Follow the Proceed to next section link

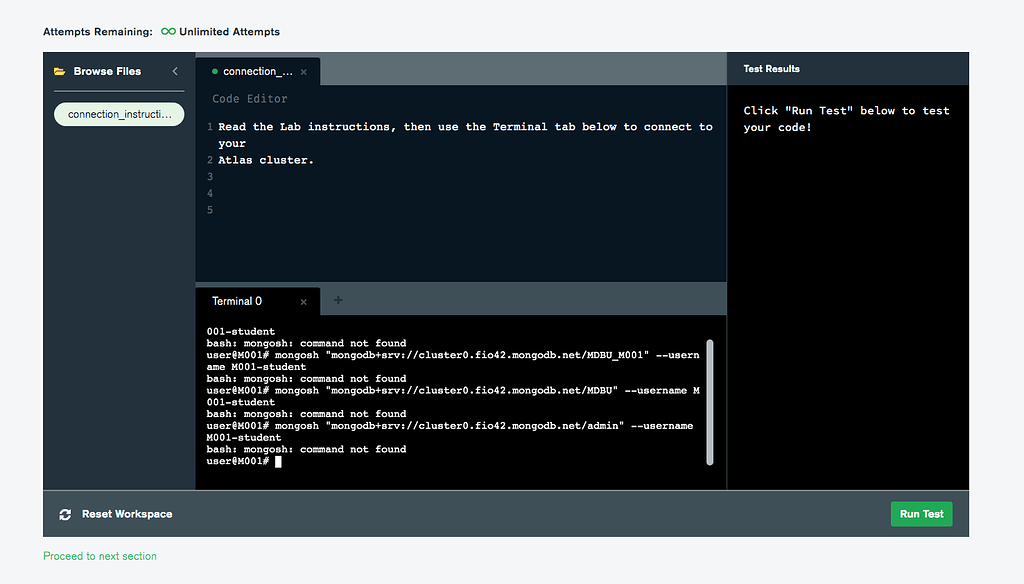(99, 556)
